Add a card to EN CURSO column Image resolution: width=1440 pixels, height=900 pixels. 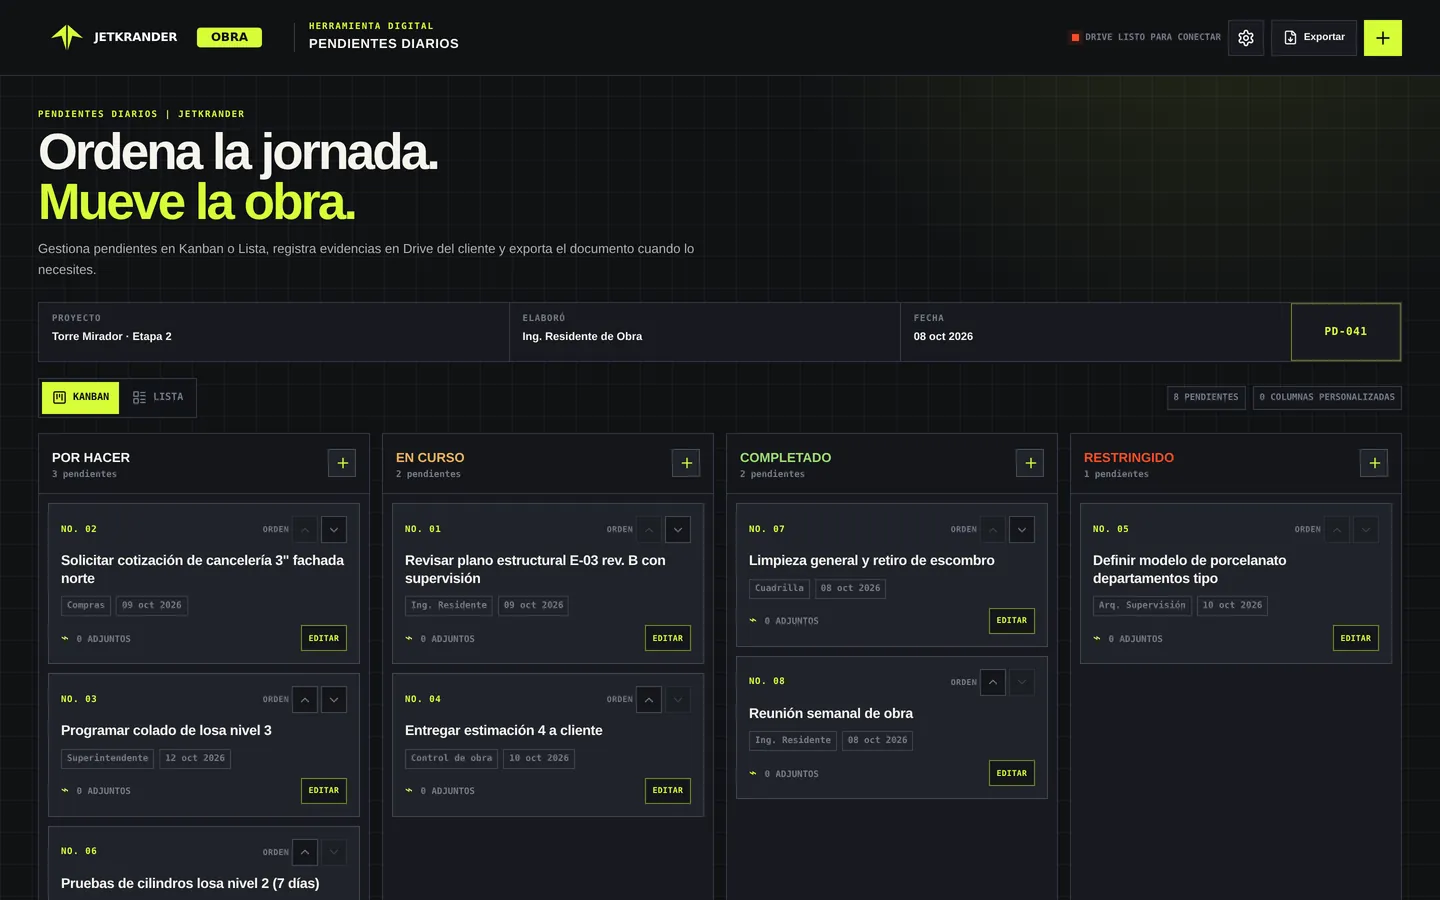686,463
